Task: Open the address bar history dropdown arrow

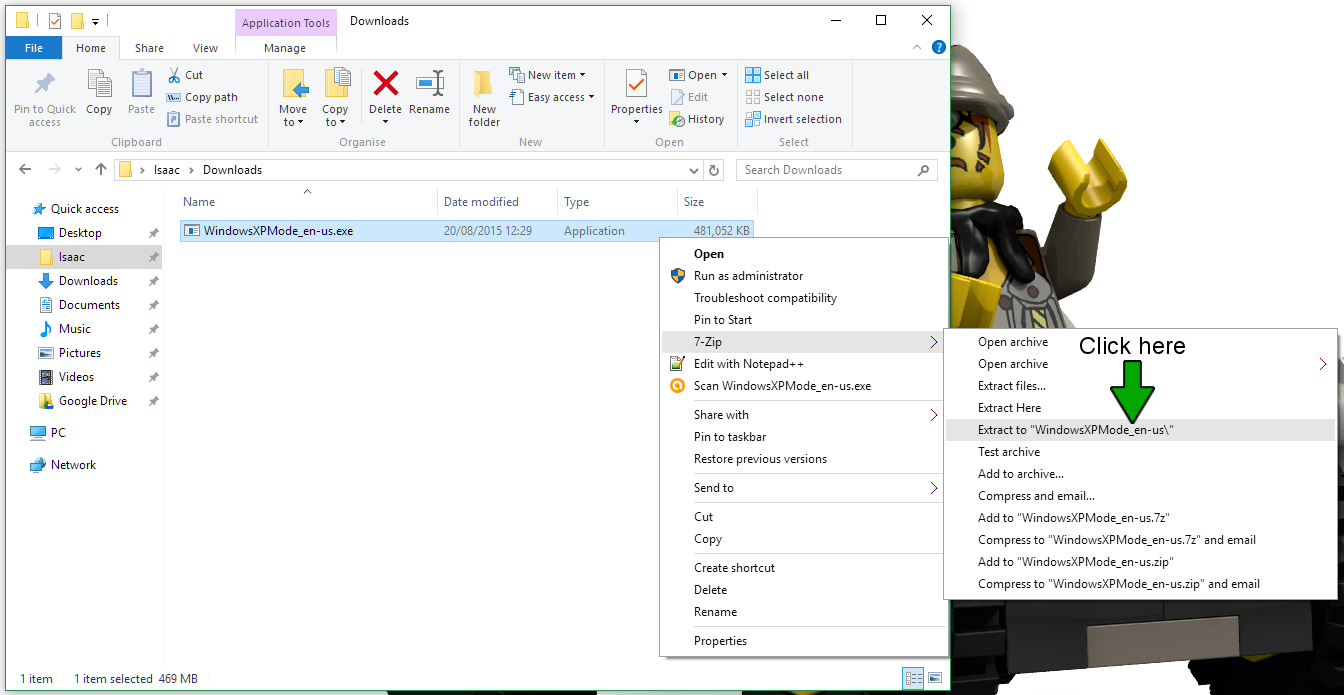Action: [x=693, y=170]
